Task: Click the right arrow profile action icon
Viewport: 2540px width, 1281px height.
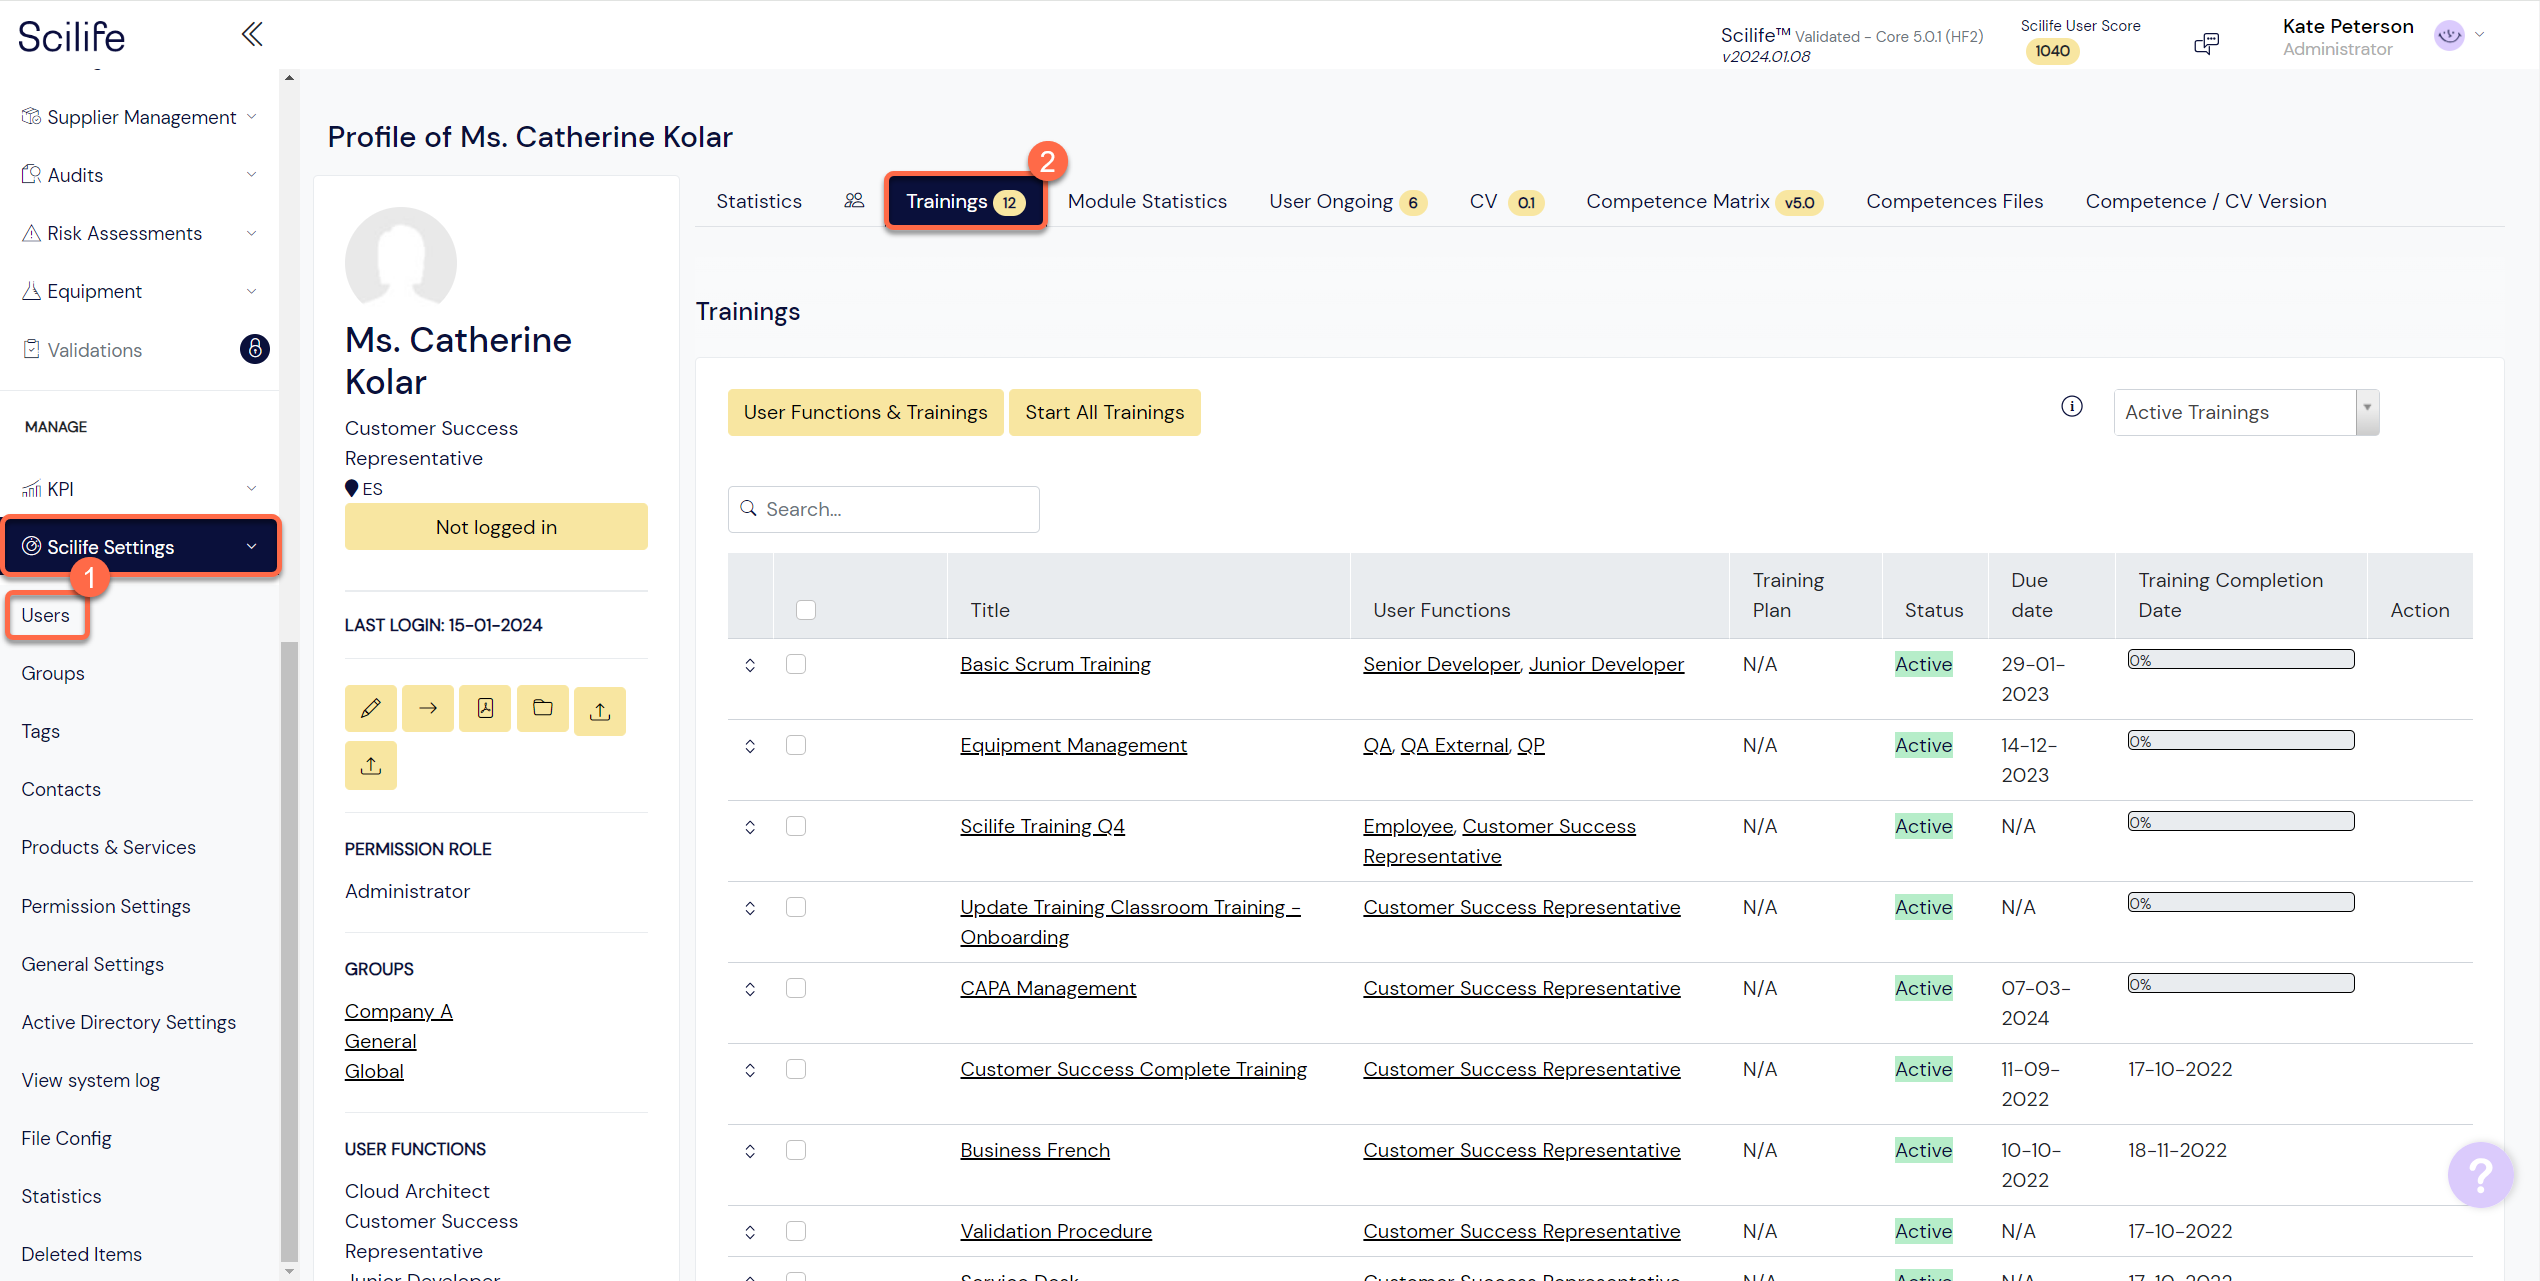Action: click(x=428, y=709)
